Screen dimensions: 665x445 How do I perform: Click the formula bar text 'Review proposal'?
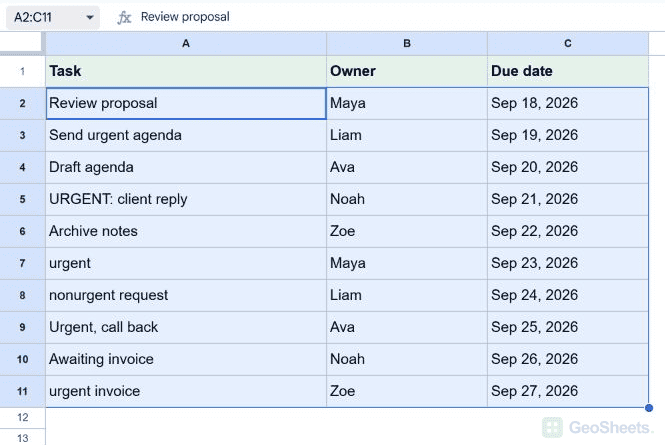click(185, 17)
